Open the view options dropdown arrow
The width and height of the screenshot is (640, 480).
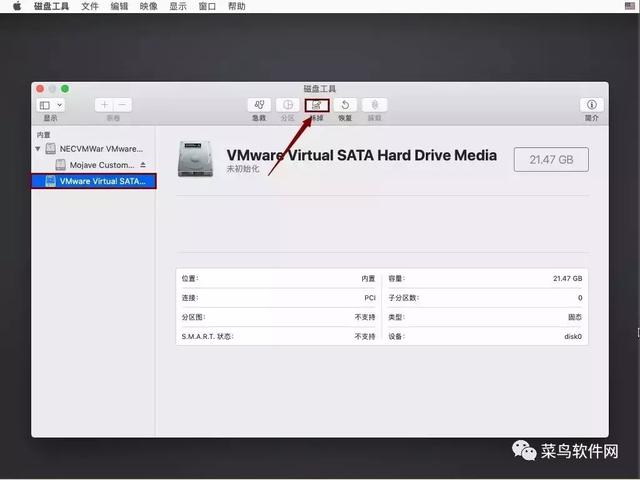(x=59, y=105)
